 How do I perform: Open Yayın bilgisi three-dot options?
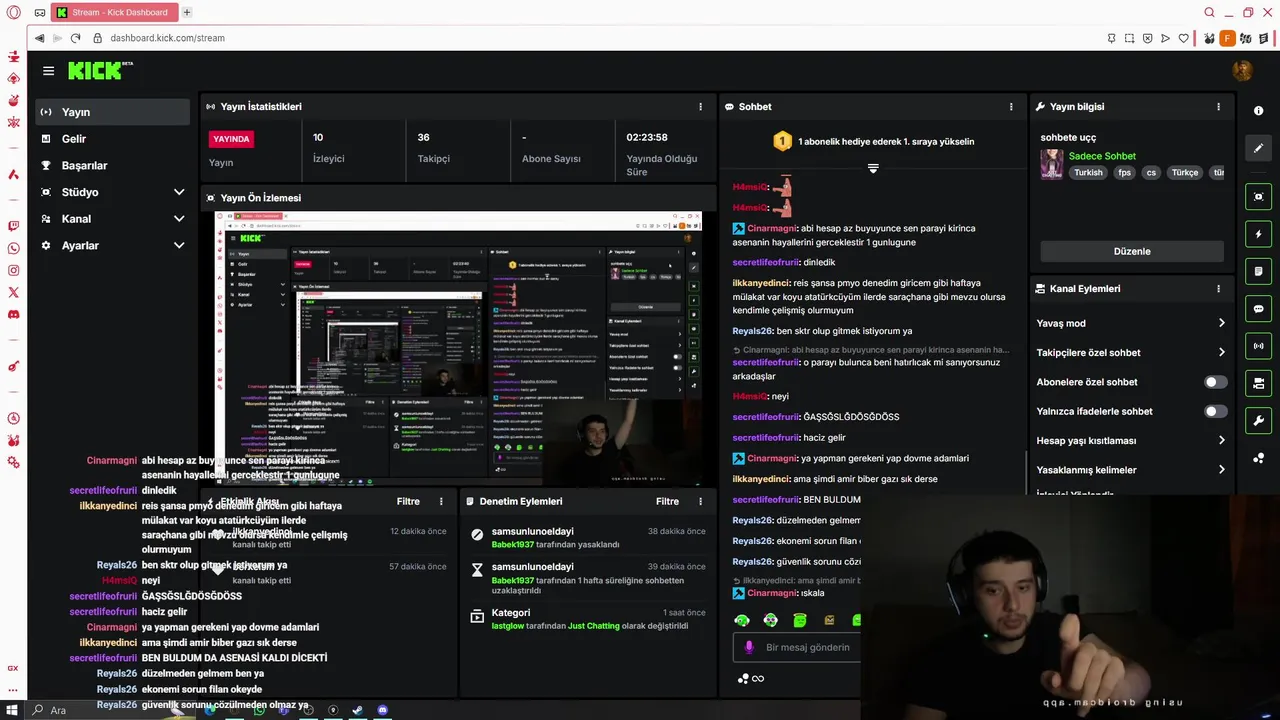click(1218, 106)
